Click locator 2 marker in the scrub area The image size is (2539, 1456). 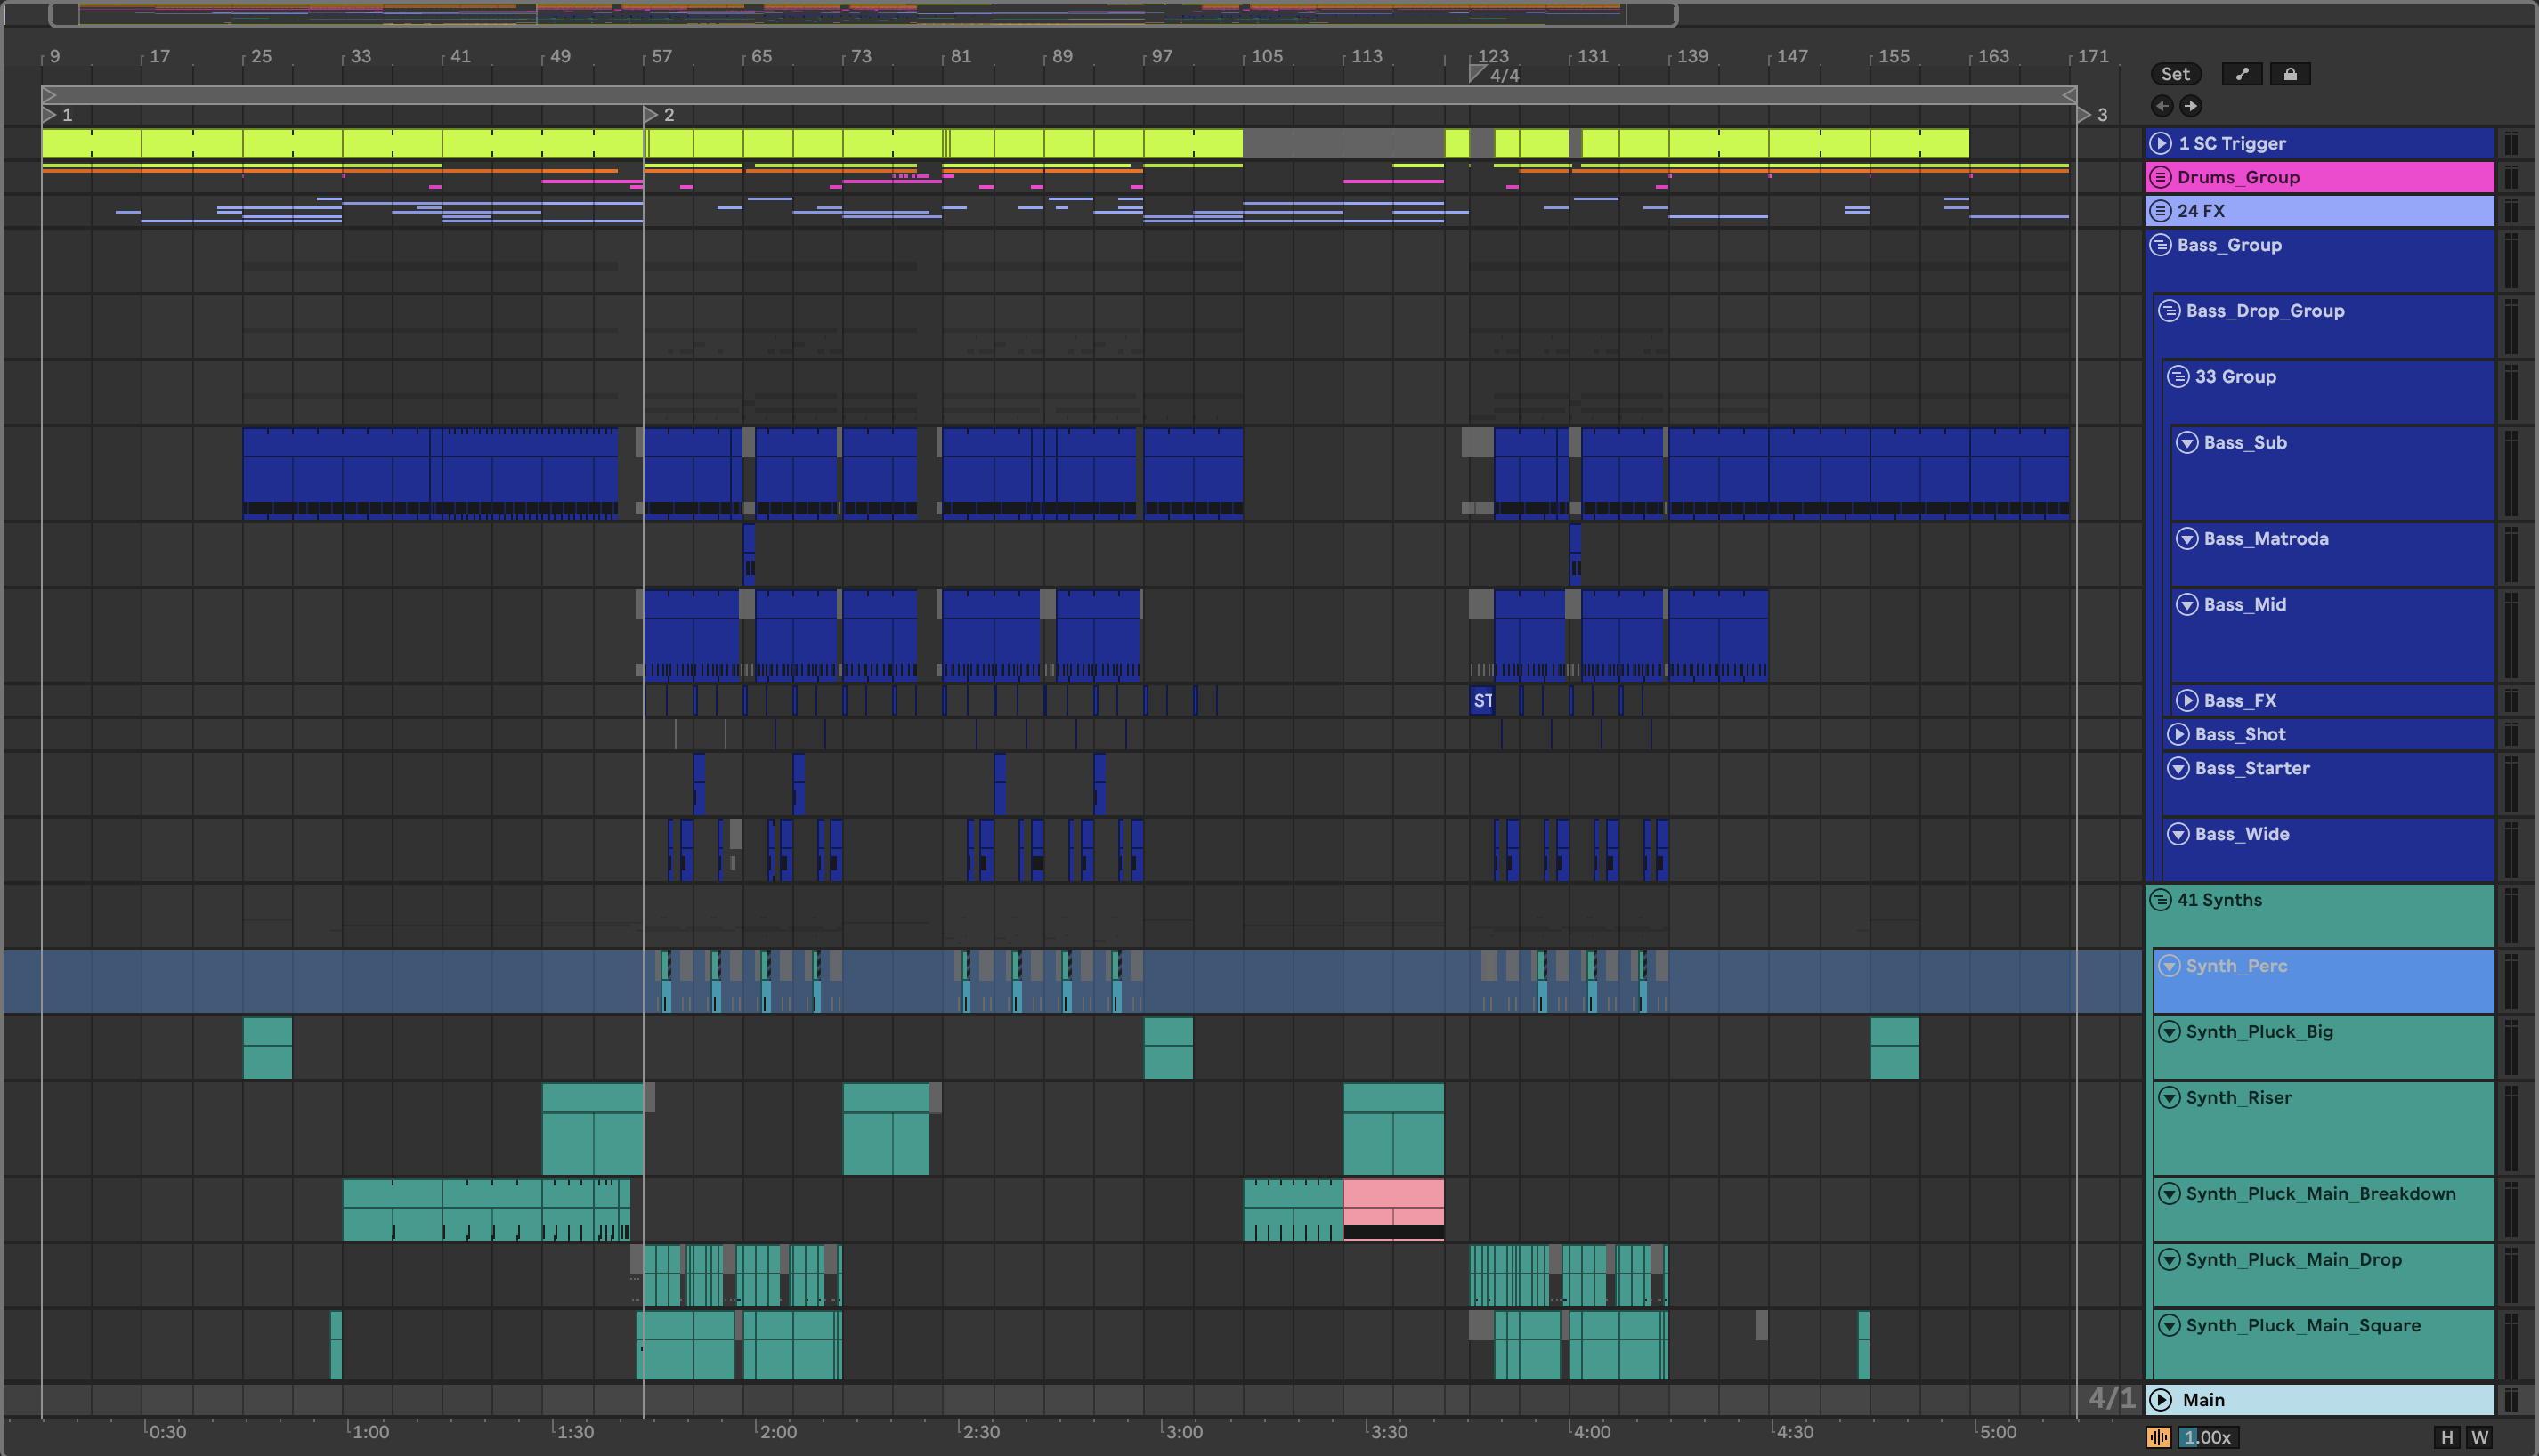(x=652, y=115)
